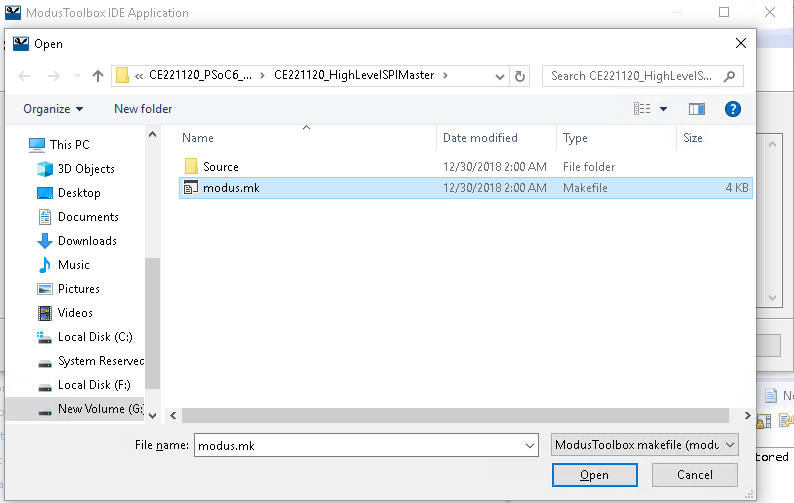Click CE221120_PSoC6_... breadcrumb segment

[200, 75]
